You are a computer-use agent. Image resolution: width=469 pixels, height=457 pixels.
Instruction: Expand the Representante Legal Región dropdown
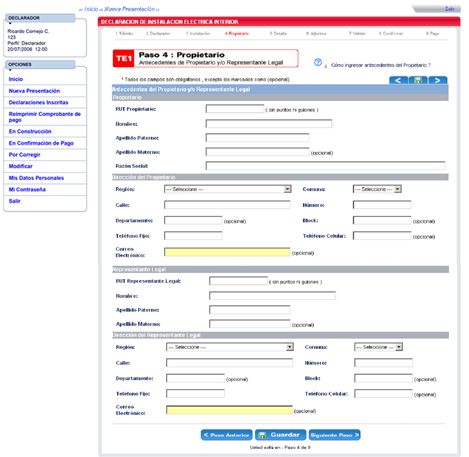(x=230, y=347)
